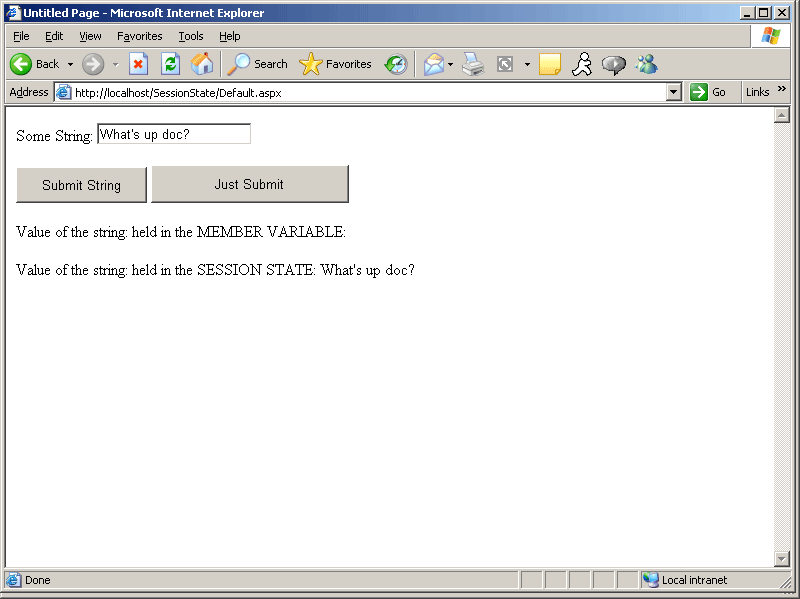Image resolution: width=800 pixels, height=599 pixels.
Task: Expand dropdown arrow beside size icon
Action: pyautogui.click(x=527, y=65)
